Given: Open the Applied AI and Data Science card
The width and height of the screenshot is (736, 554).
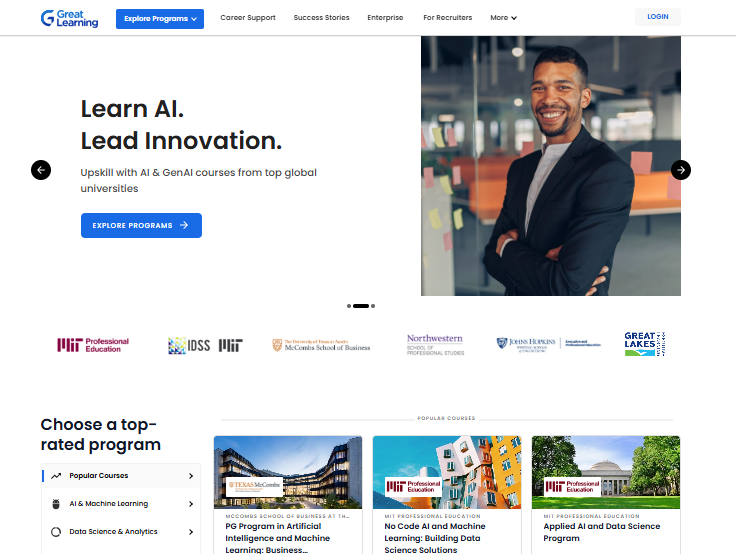Looking at the screenshot, I should click(x=606, y=494).
